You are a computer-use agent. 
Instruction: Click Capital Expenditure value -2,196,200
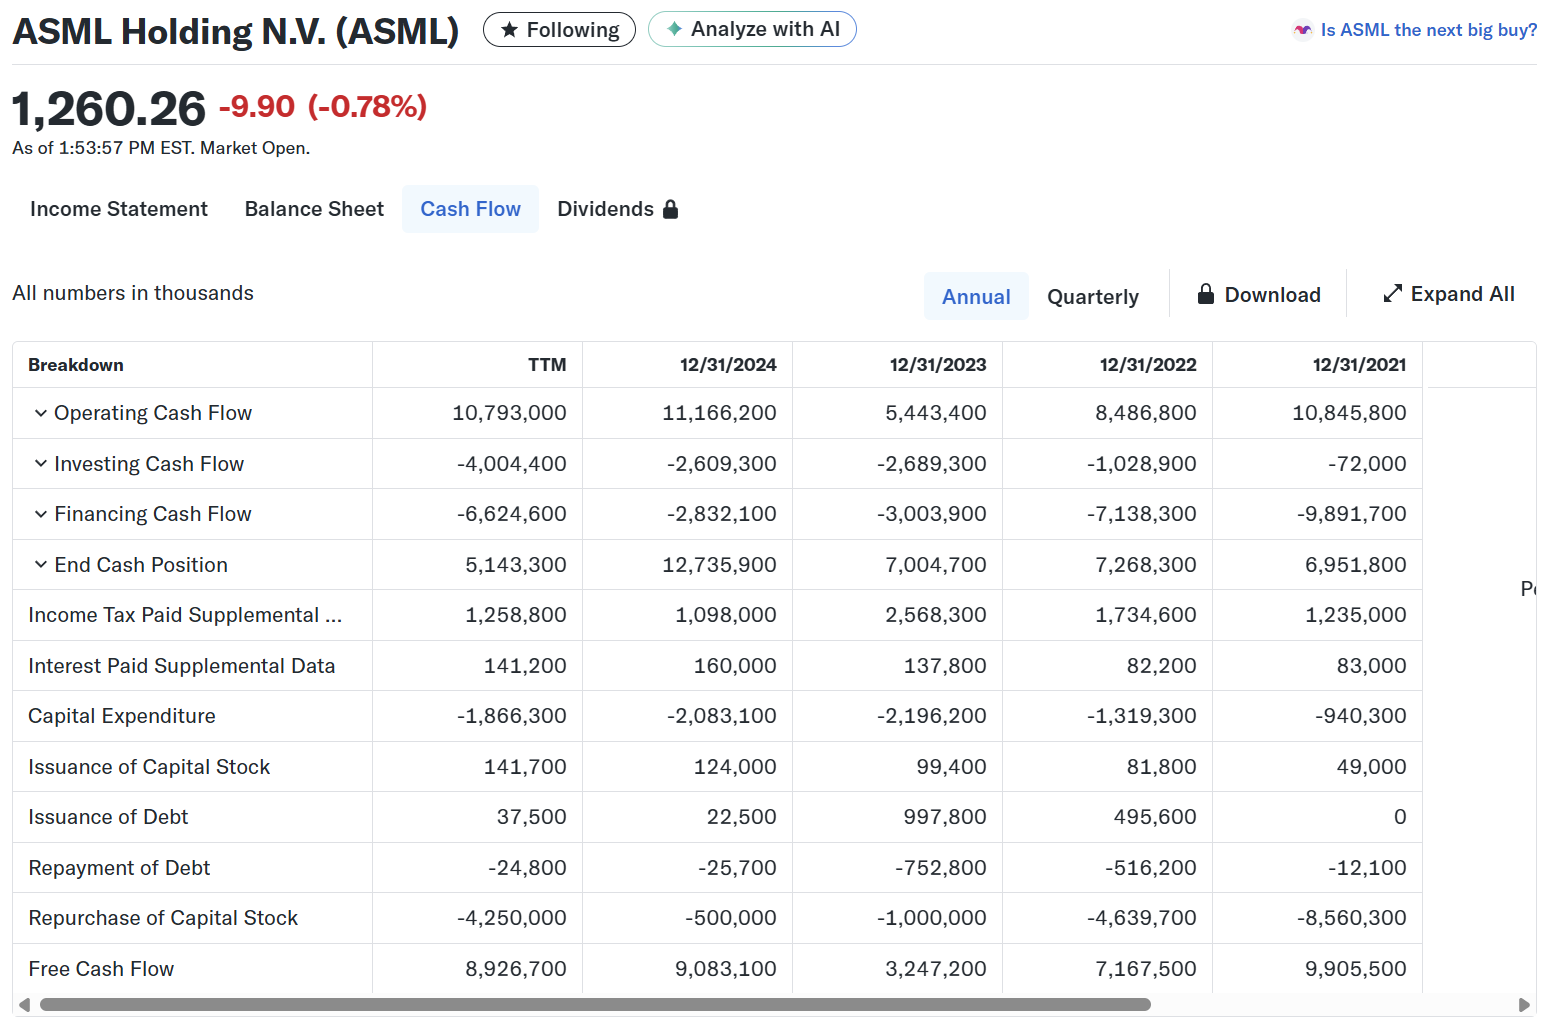[x=931, y=716]
